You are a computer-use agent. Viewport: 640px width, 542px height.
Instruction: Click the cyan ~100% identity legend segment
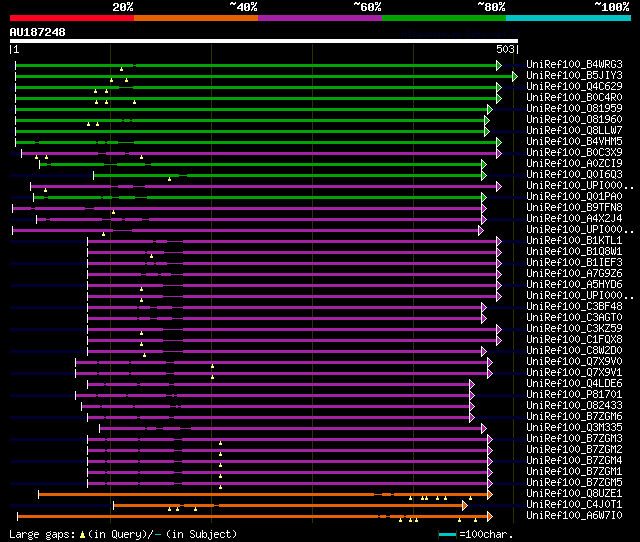pos(569,18)
